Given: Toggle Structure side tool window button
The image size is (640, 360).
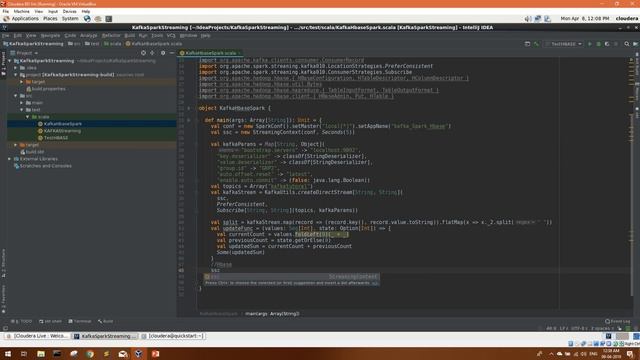Looking at the screenshot, I should 3,263.
